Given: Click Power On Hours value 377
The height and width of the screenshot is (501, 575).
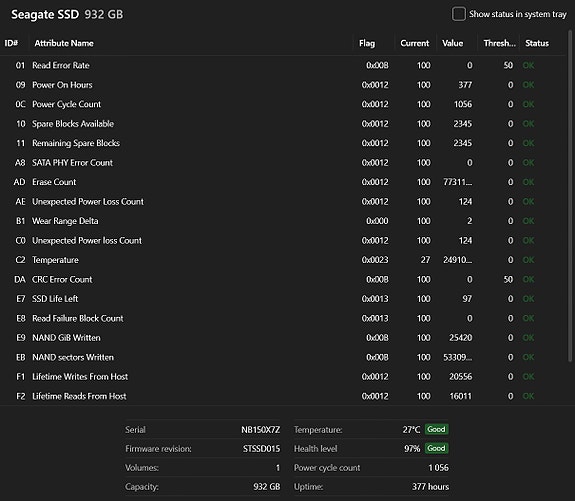Looking at the screenshot, I should point(465,85).
